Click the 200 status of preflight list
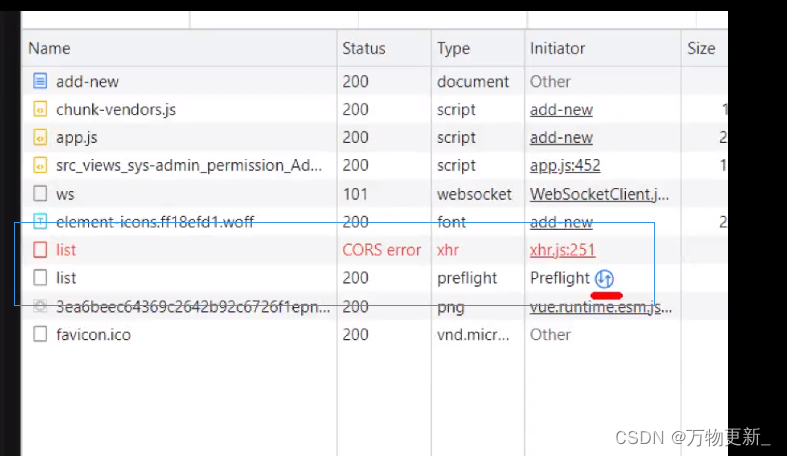This screenshot has width=787, height=456. [x=355, y=278]
